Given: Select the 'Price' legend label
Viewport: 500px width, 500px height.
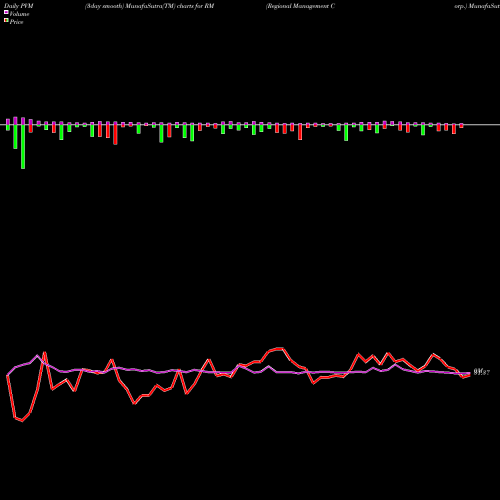Looking at the screenshot, I should (x=16, y=22).
